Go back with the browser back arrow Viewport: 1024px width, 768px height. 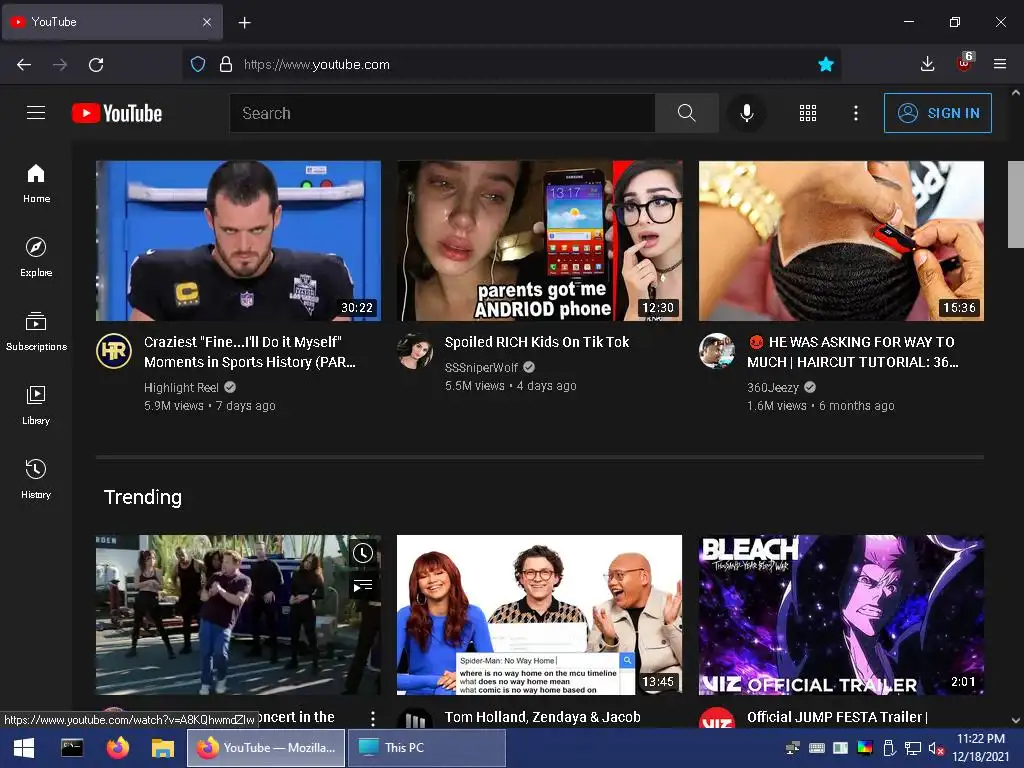coord(24,65)
